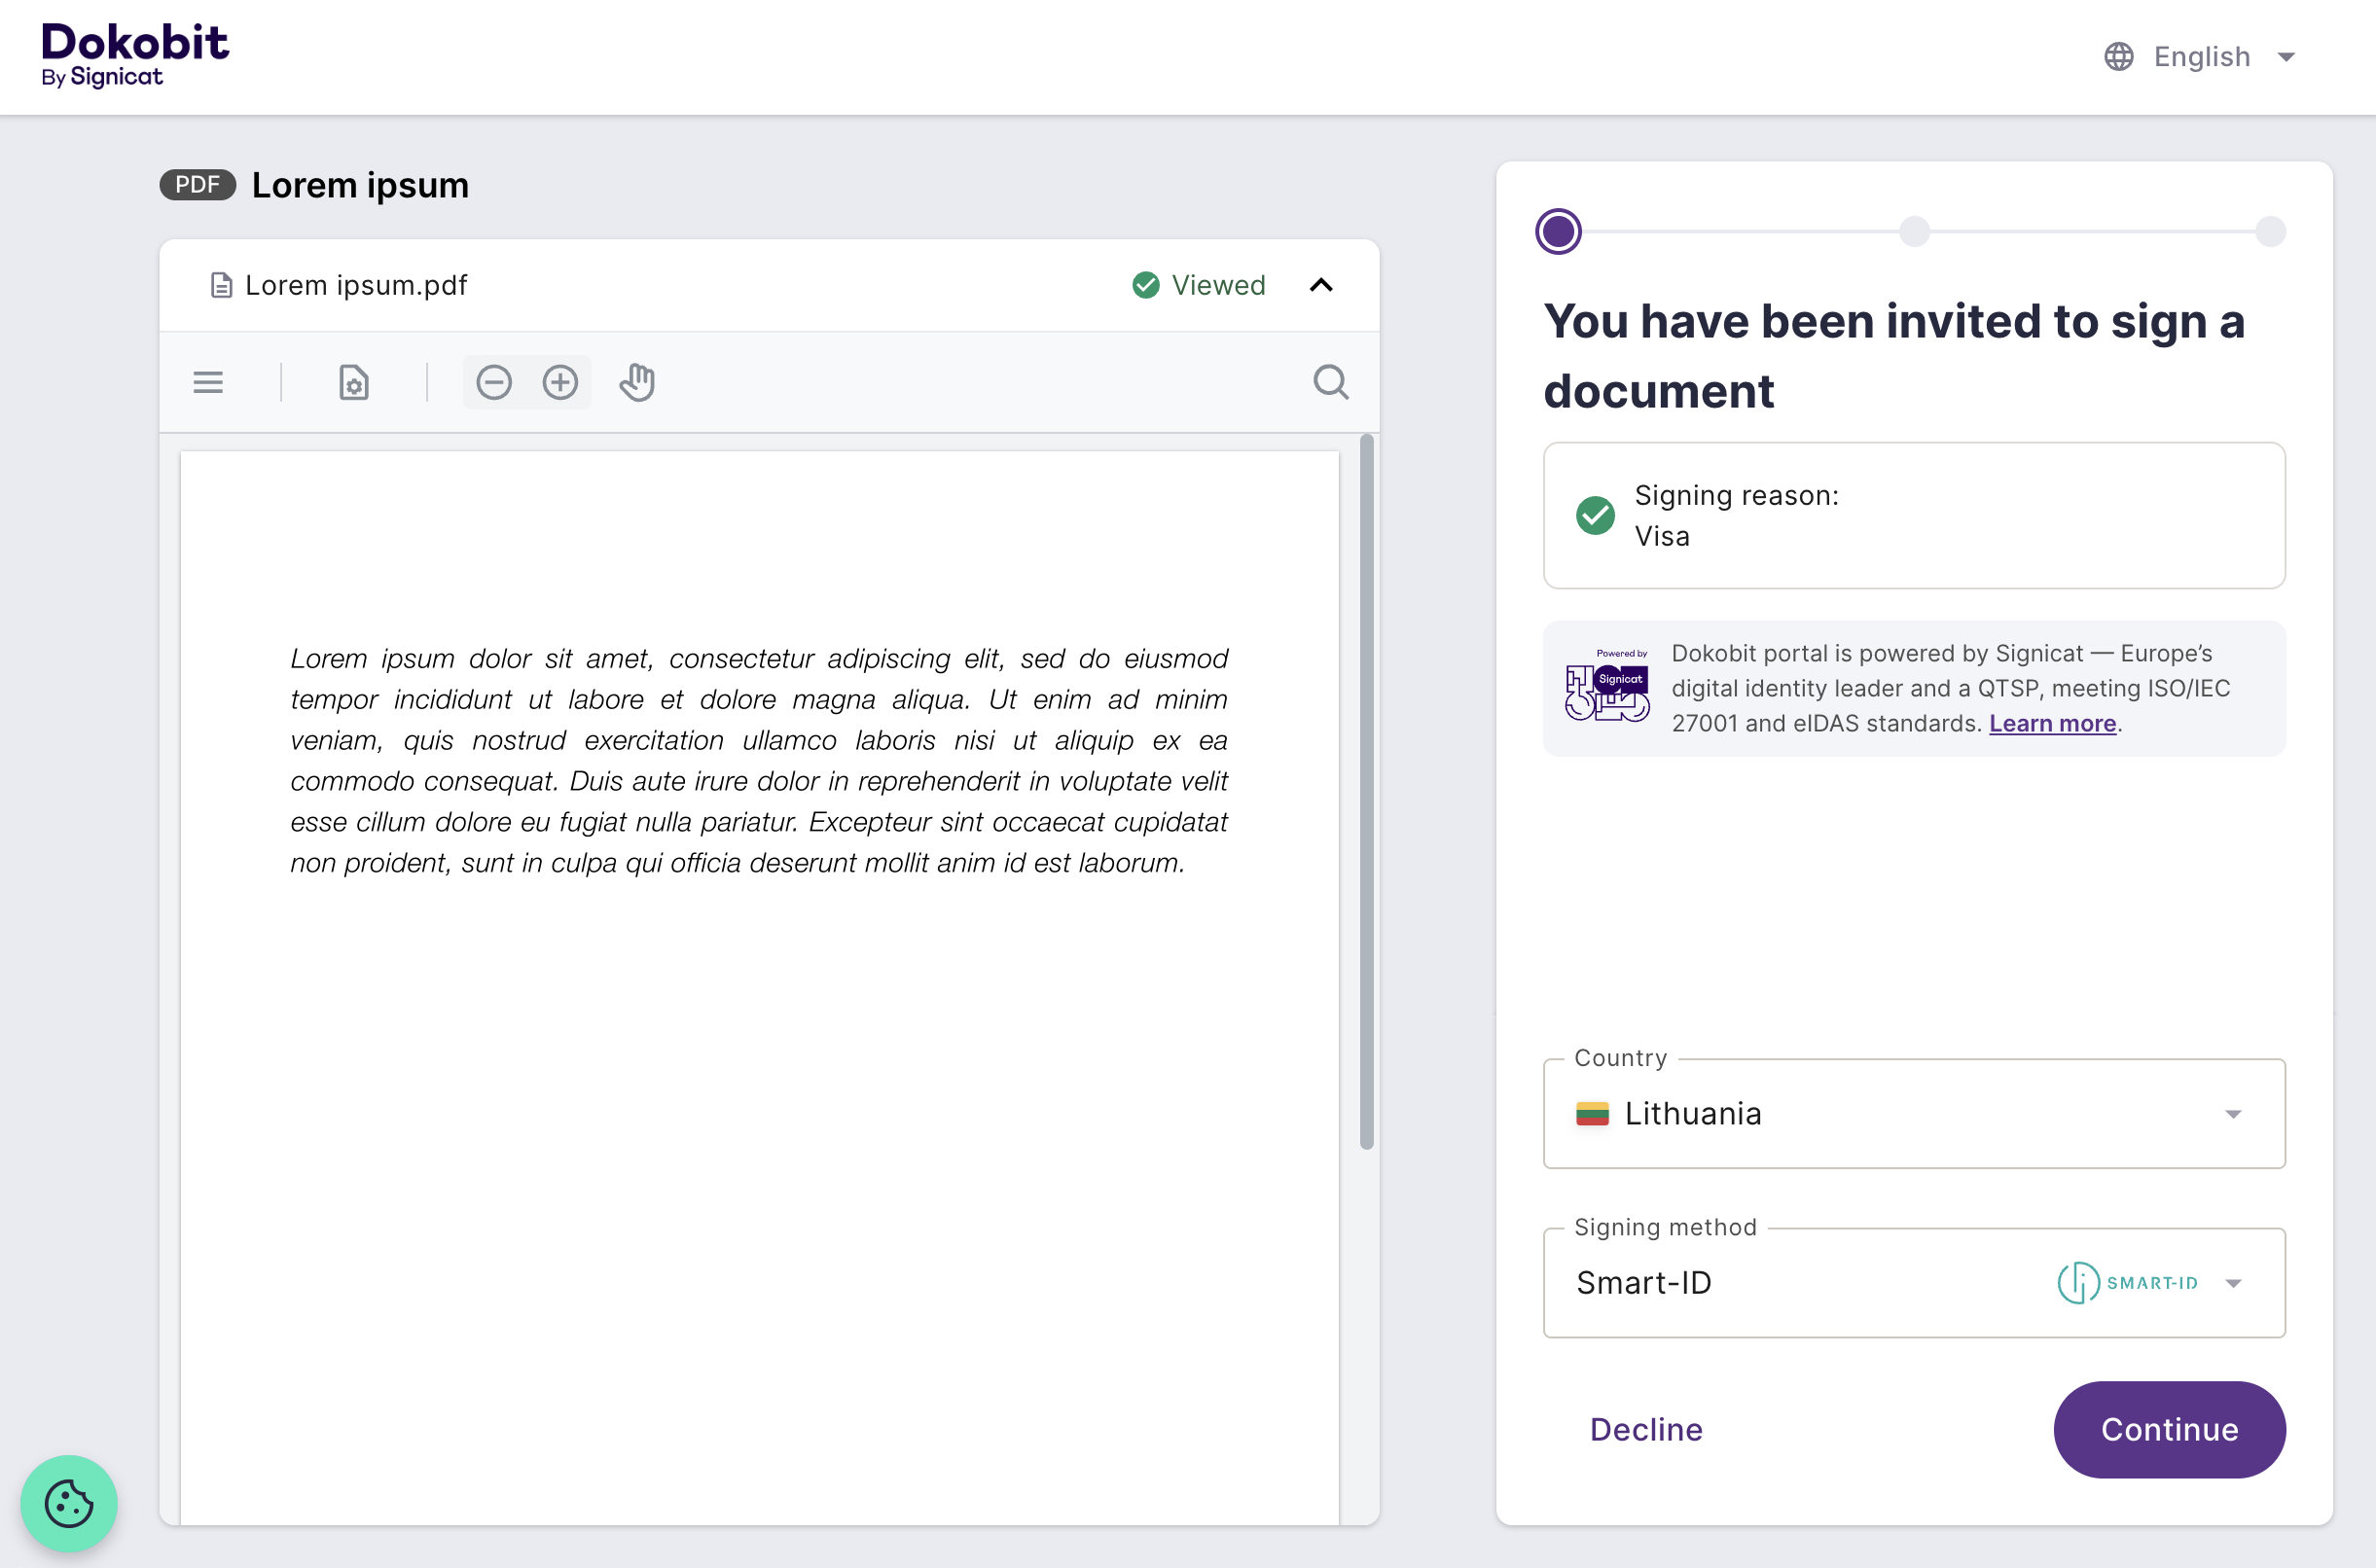Click the PDF viewer vertical scrollbar
The image size is (2376, 1568).
(1366, 792)
